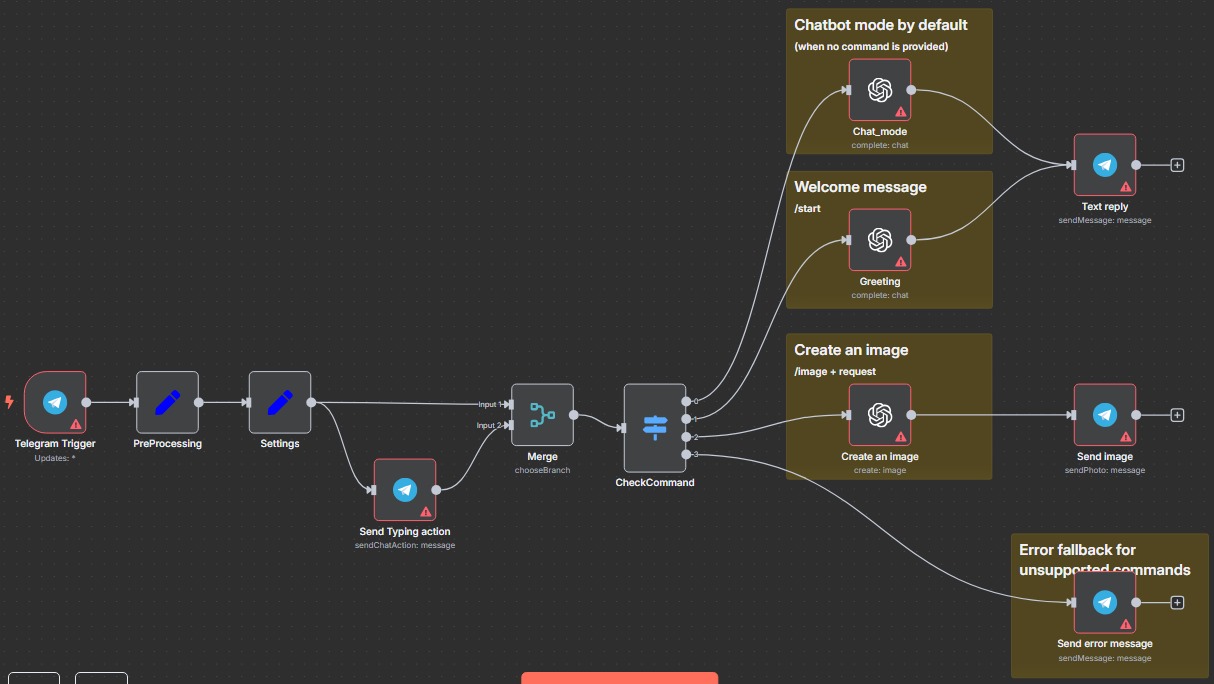Click warning icon on Send error message node

pyautogui.click(x=1126, y=624)
